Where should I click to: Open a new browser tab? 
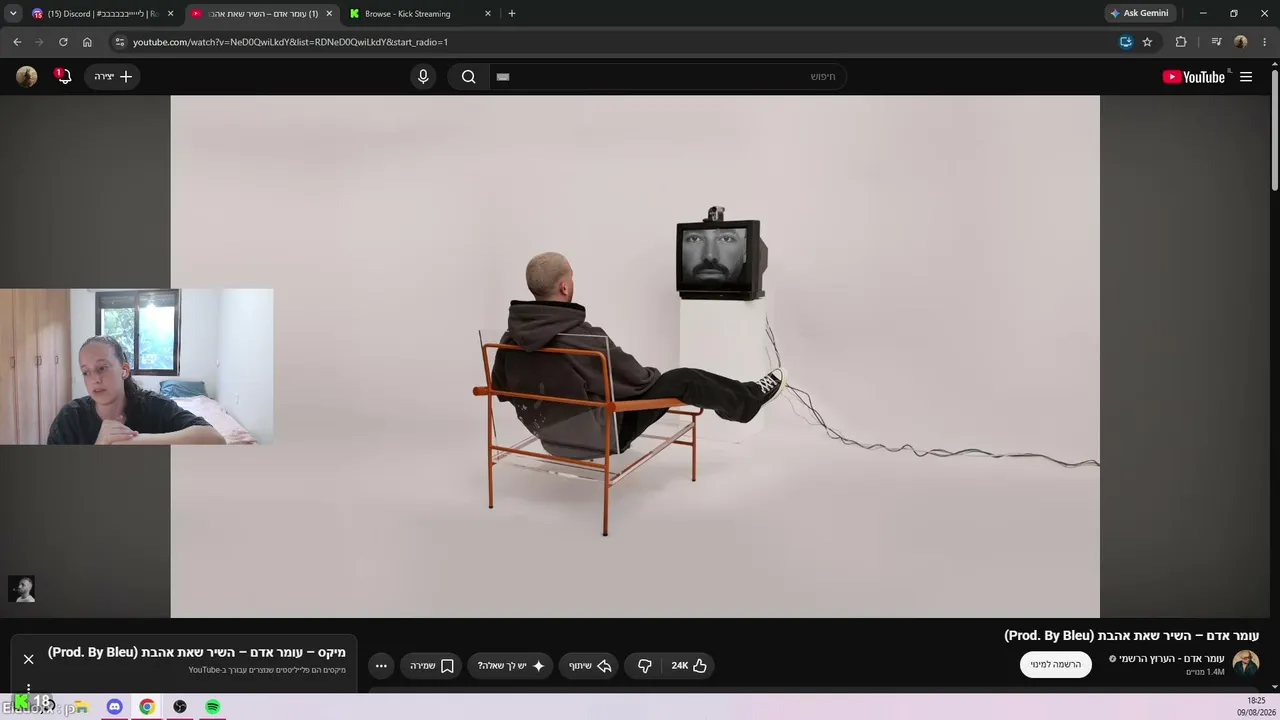(512, 14)
